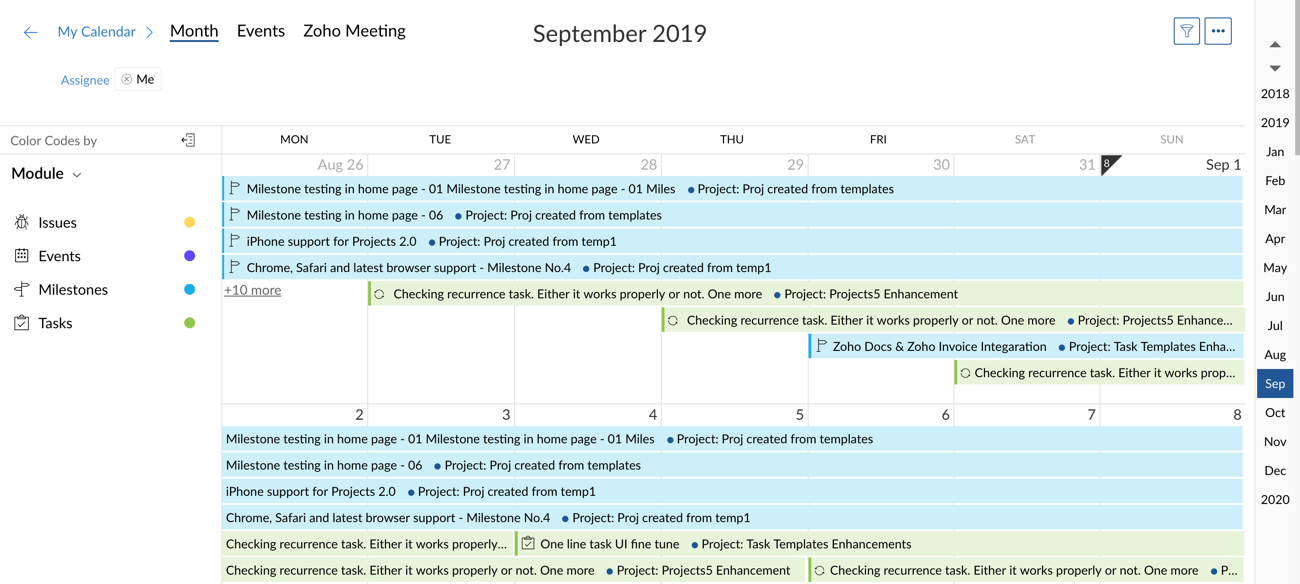Select year 2020 in the side navigator
Image resolution: width=1300 pixels, height=584 pixels.
1275,499
